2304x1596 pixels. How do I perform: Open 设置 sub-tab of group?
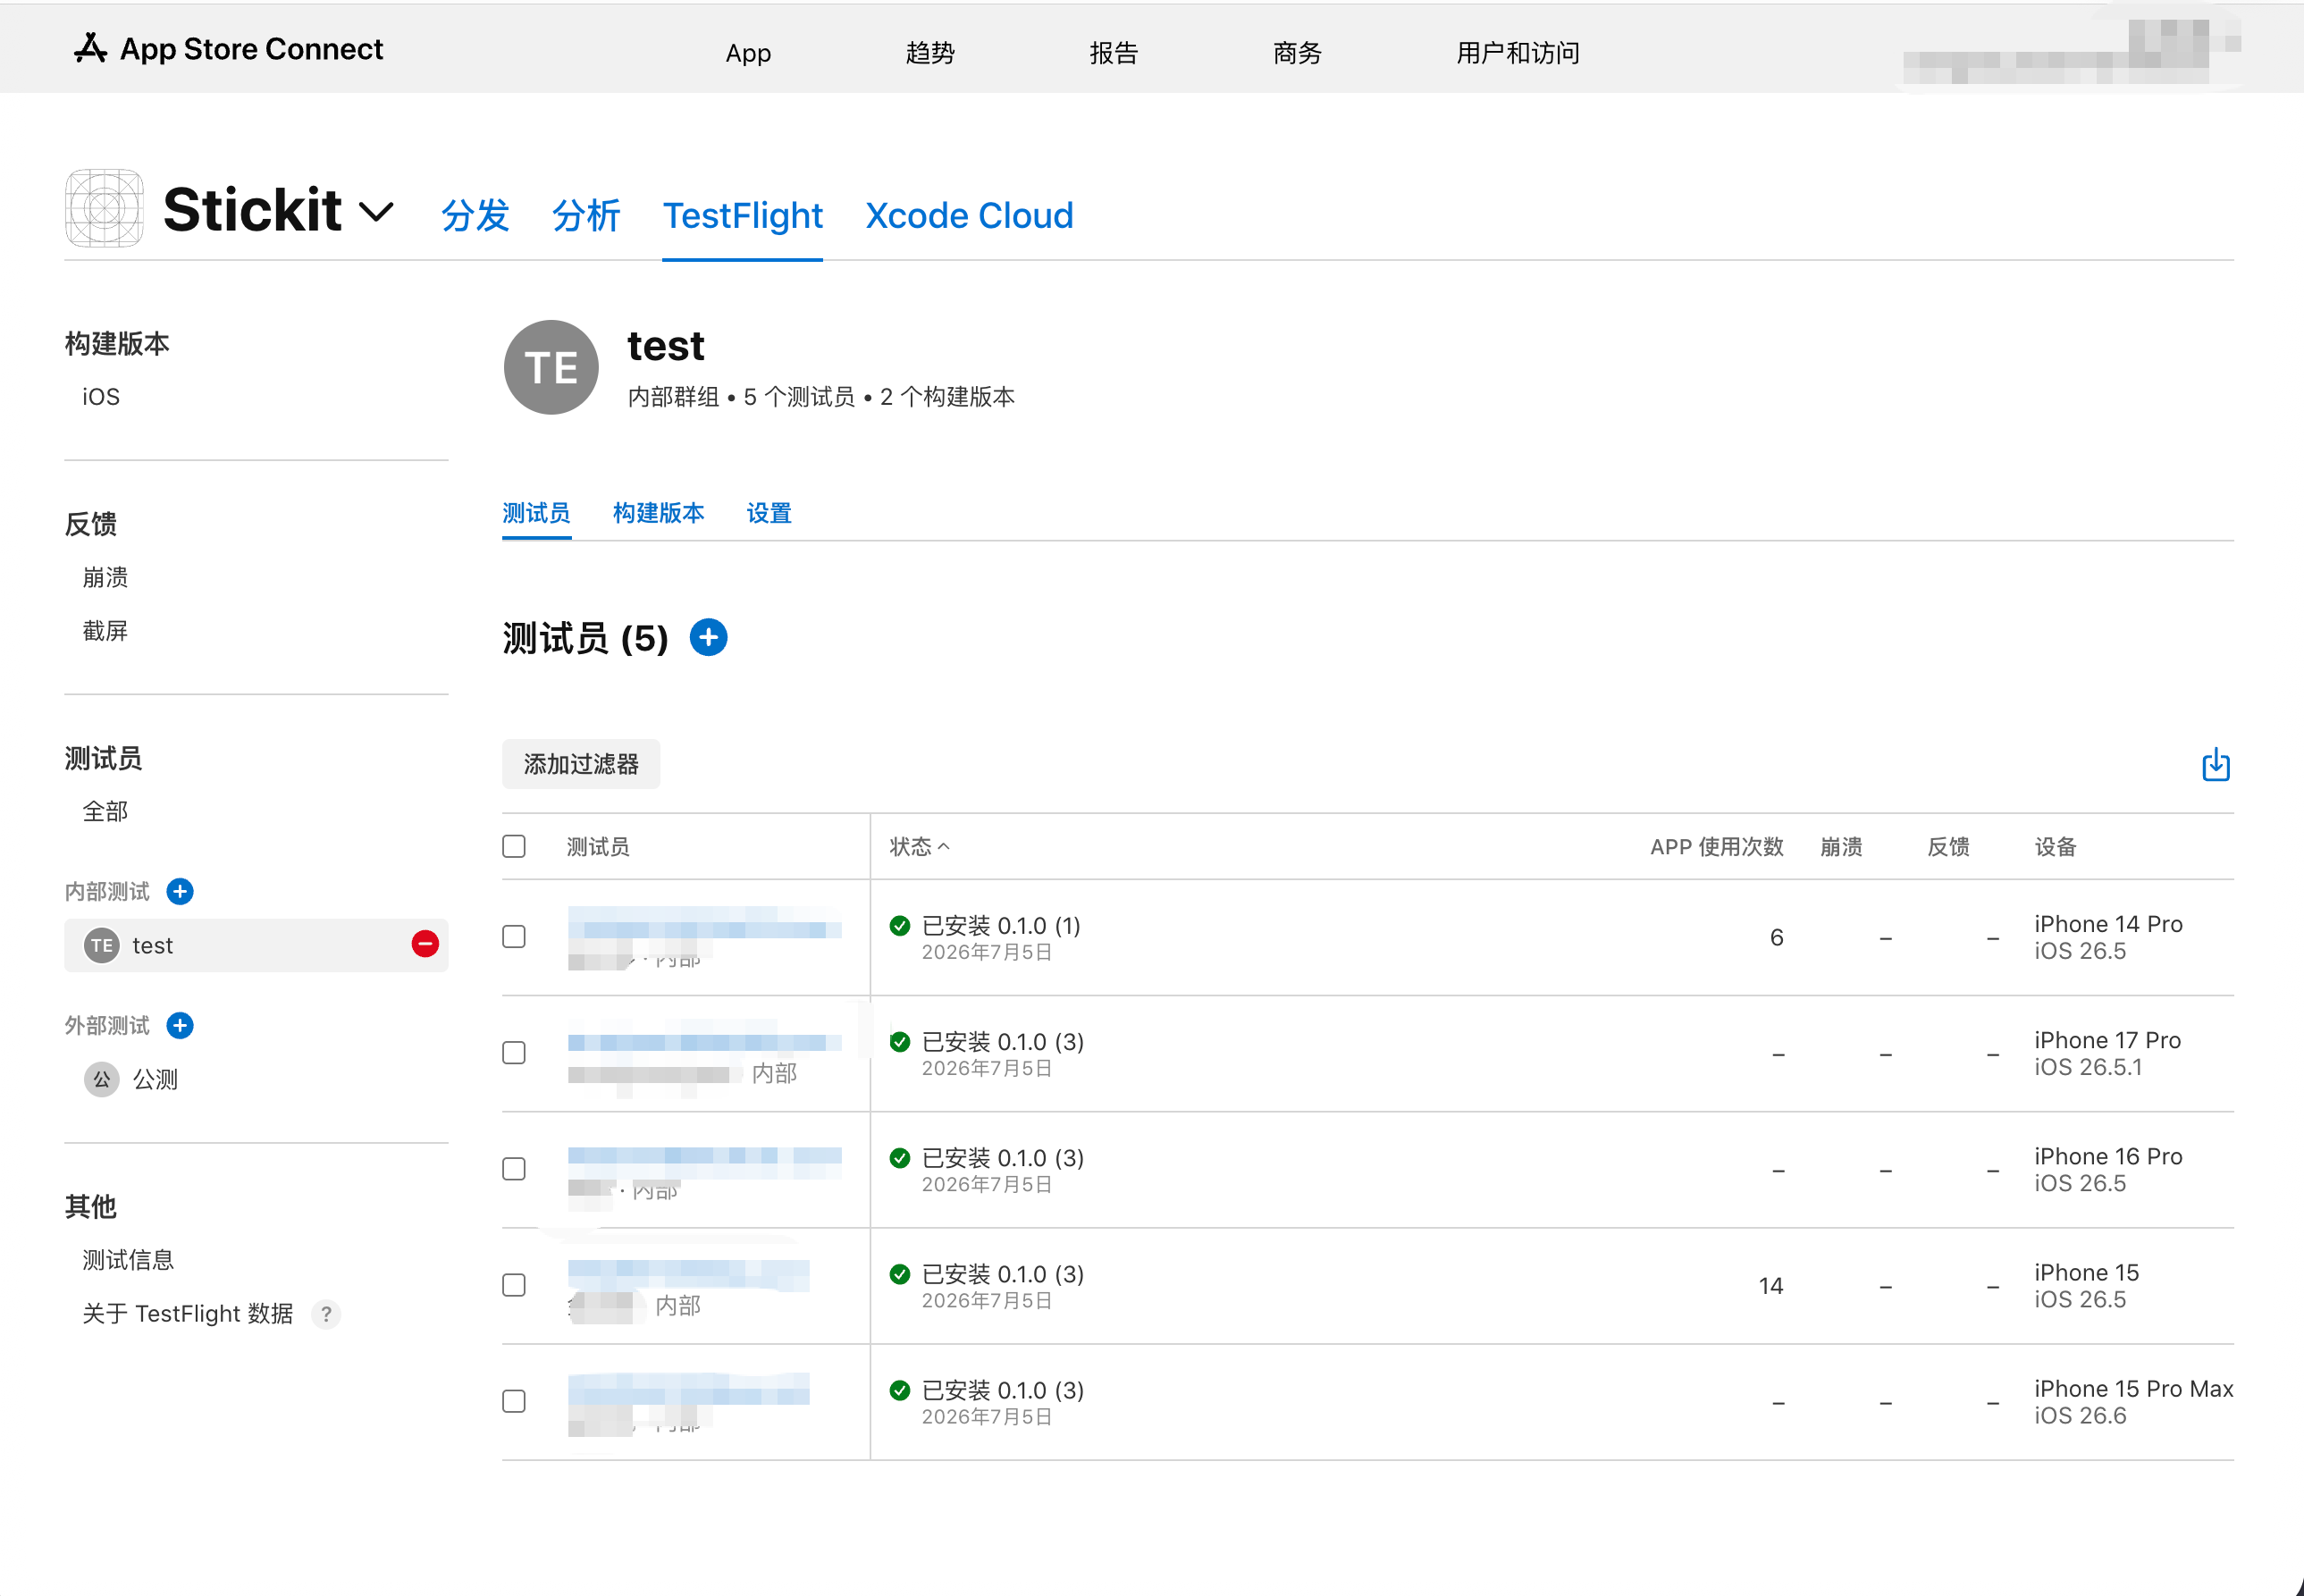[x=769, y=513]
